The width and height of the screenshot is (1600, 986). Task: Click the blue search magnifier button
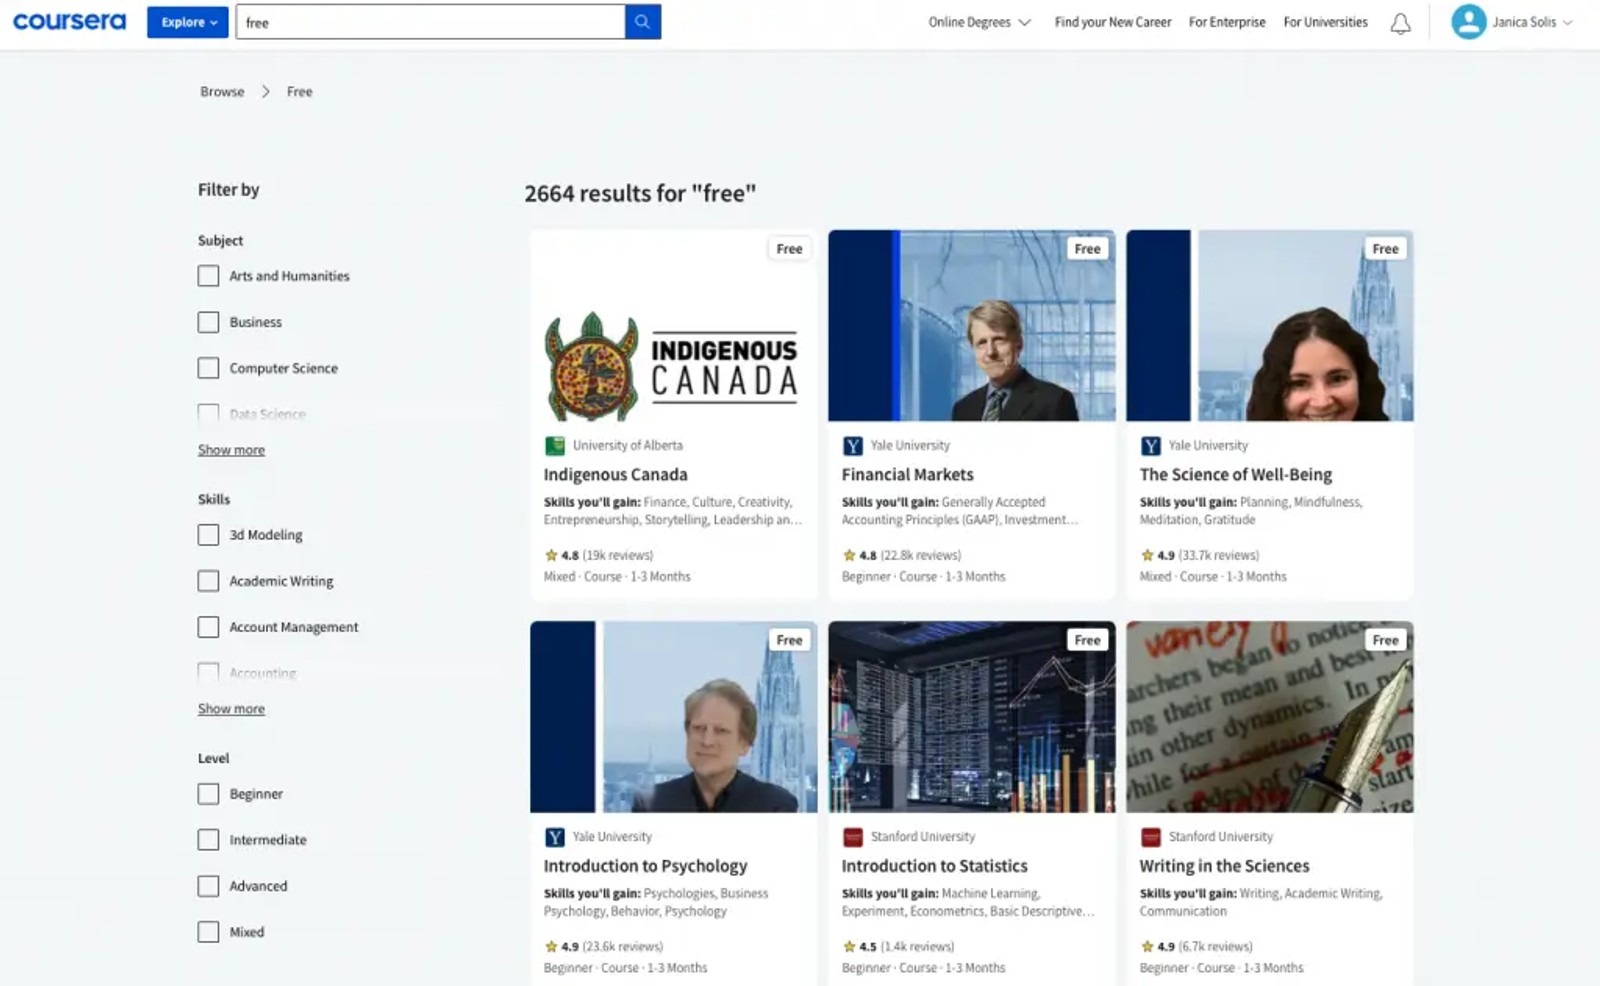pyautogui.click(x=643, y=22)
